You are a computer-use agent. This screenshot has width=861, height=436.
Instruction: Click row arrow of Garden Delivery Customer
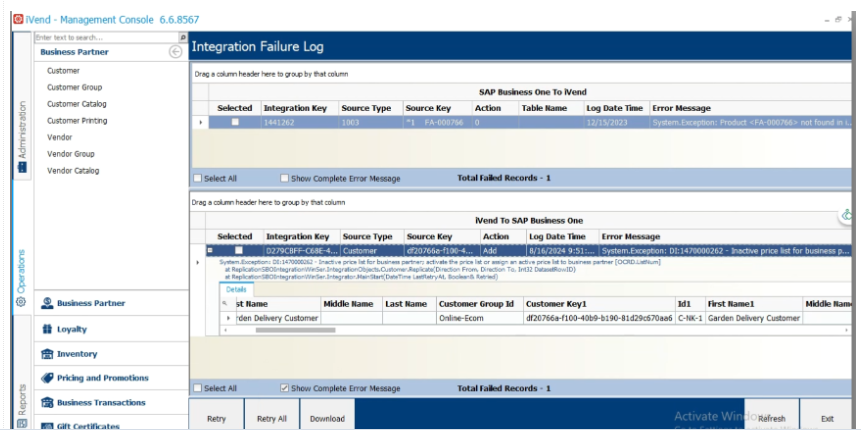(x=228, y=318)
